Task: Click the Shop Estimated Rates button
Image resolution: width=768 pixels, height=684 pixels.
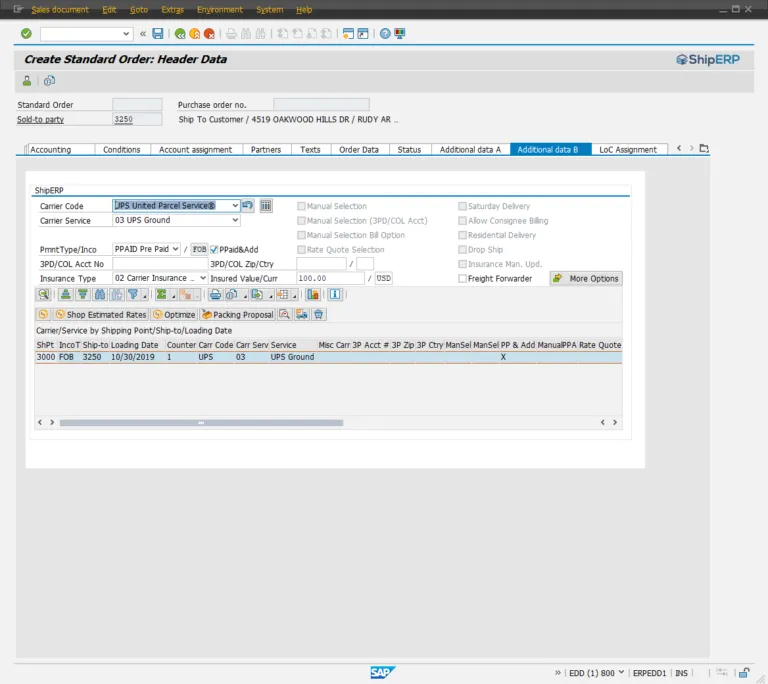Action: (101, 315)
